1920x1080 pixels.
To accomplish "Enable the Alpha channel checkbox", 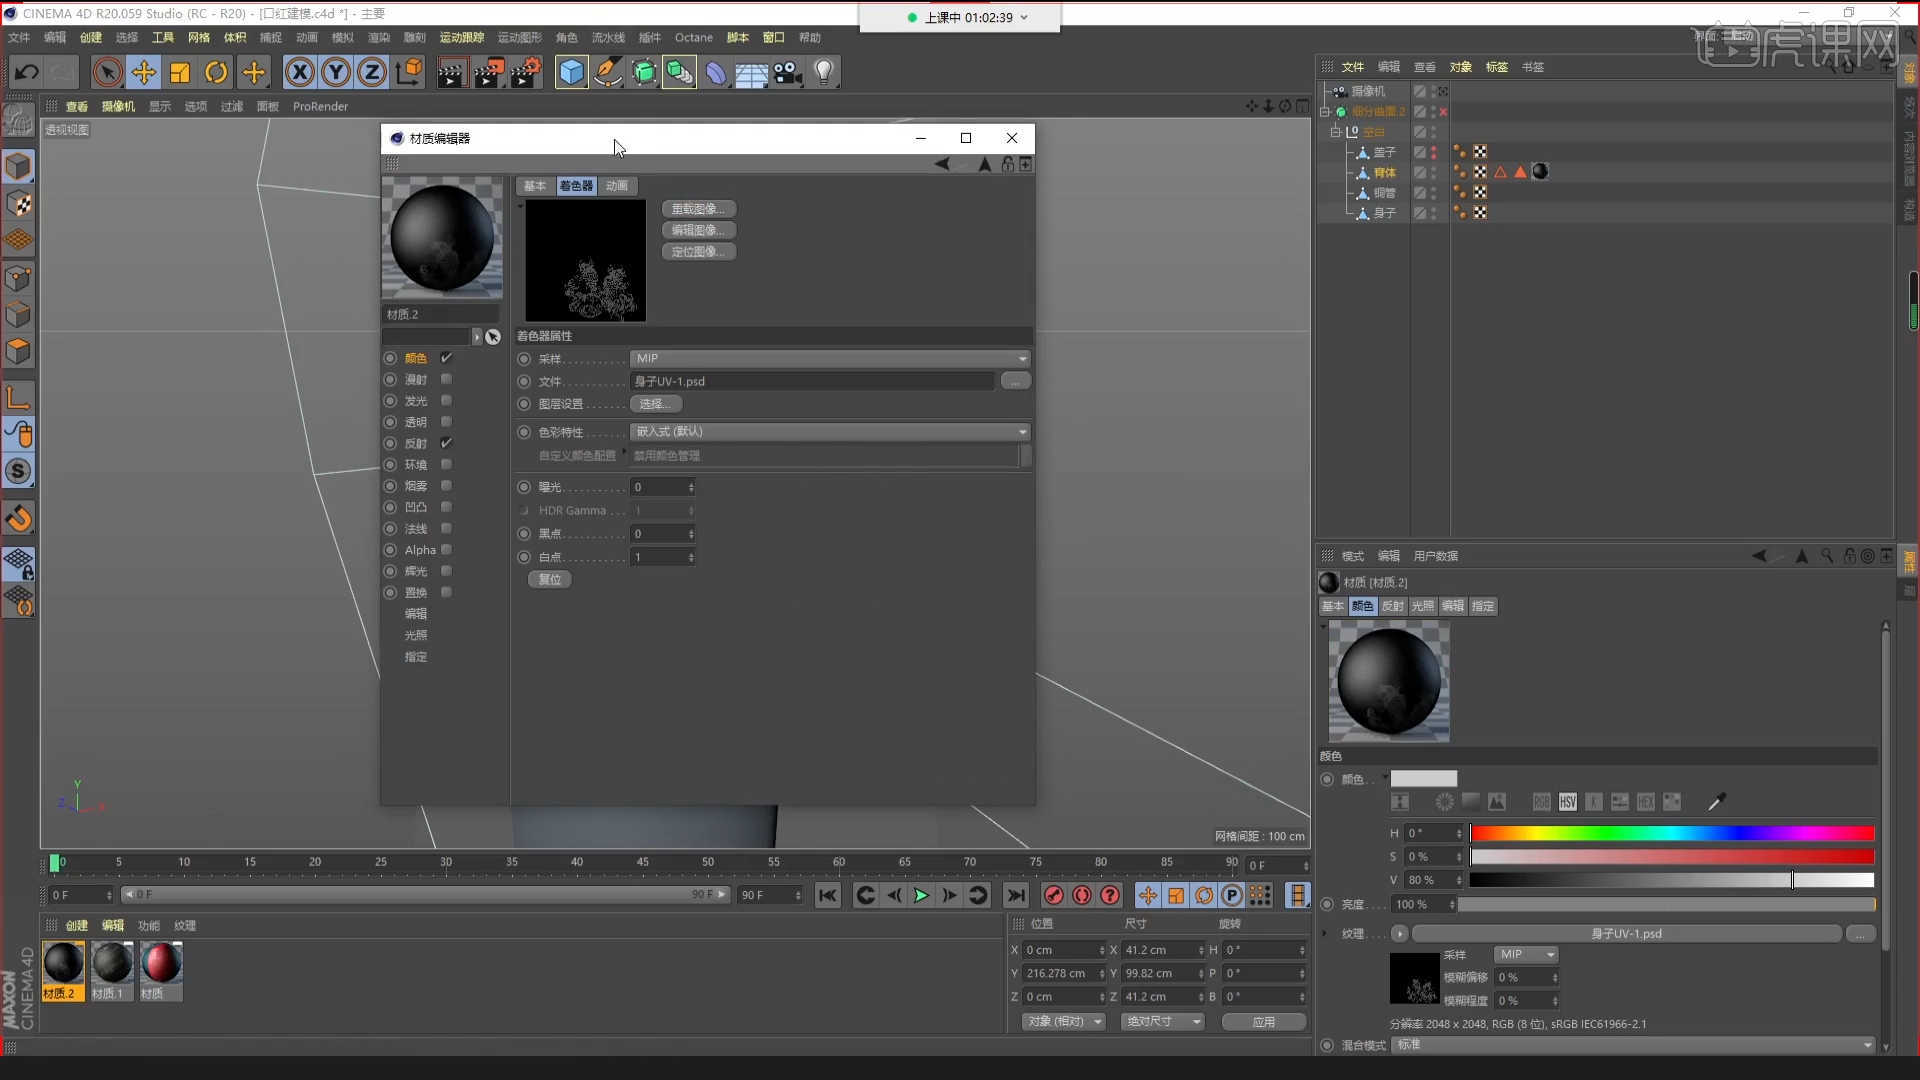I will tap(446, 550).
